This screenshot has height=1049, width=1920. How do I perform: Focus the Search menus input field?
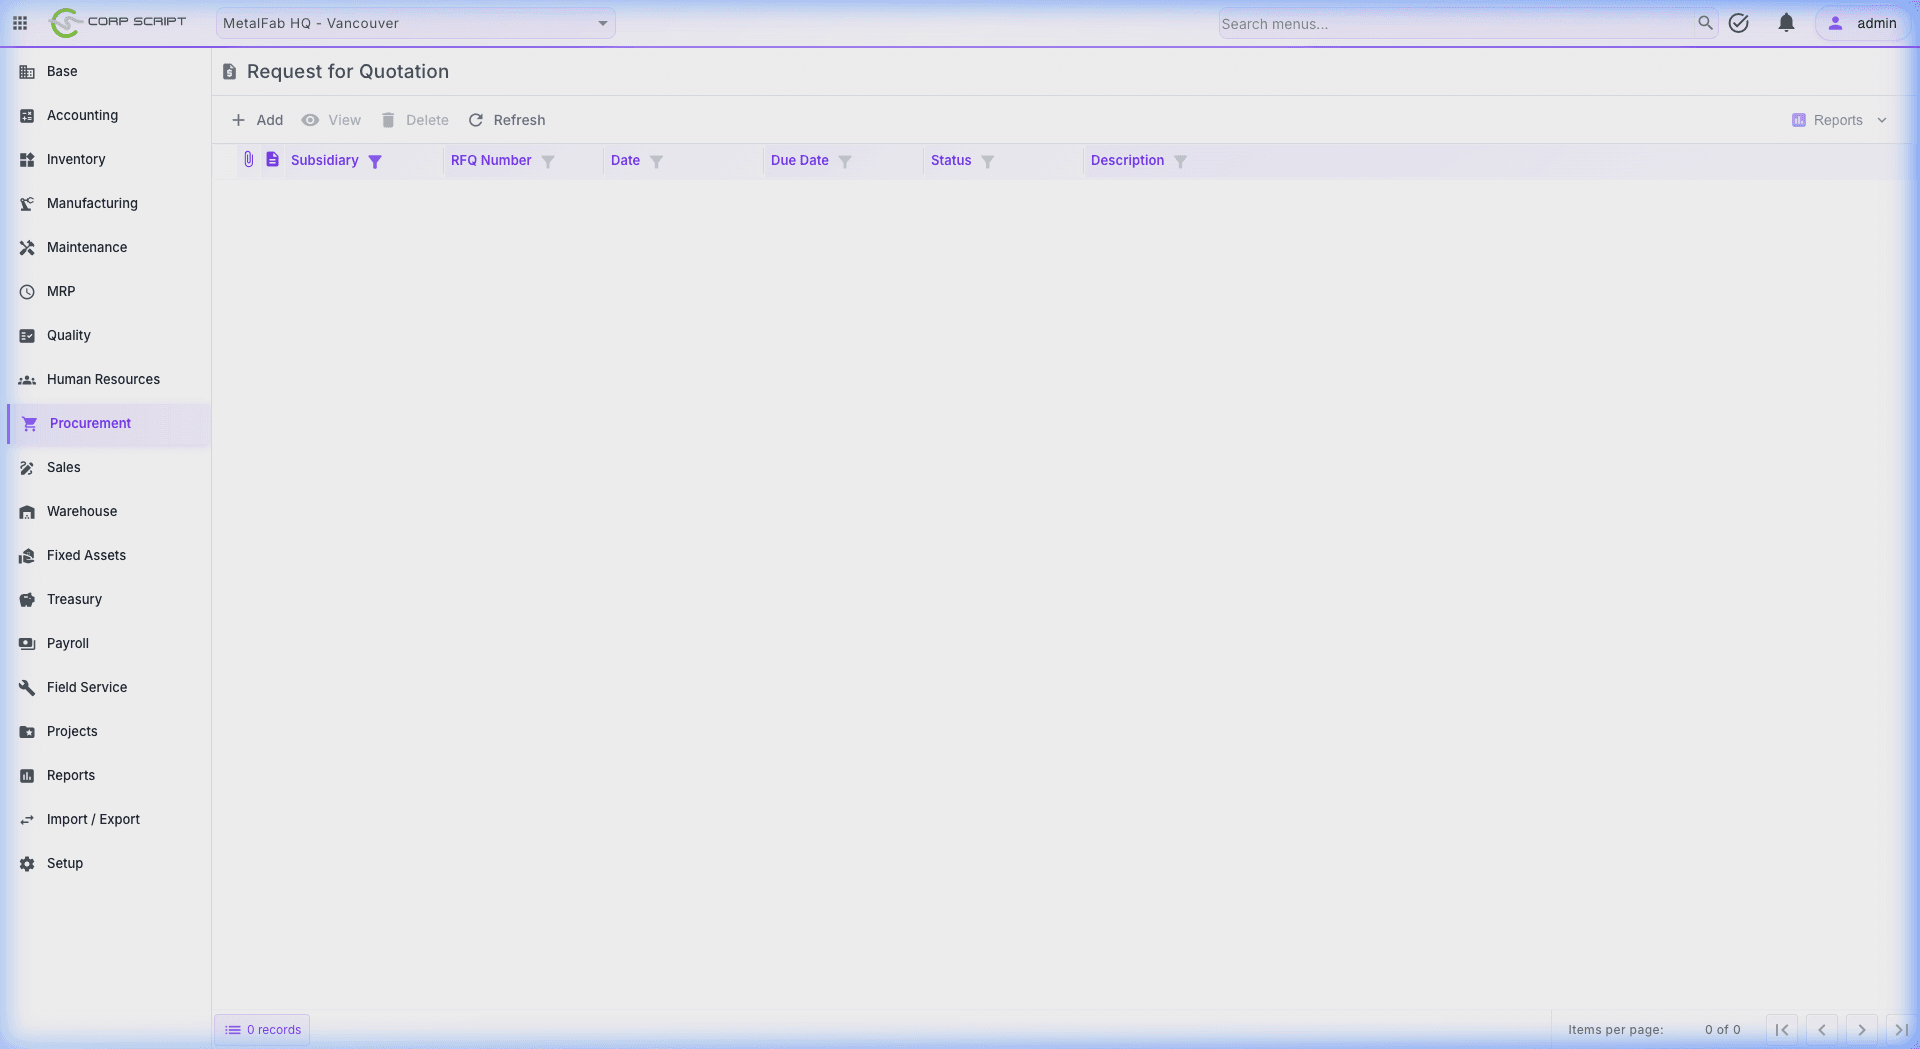click(1455, 24)
